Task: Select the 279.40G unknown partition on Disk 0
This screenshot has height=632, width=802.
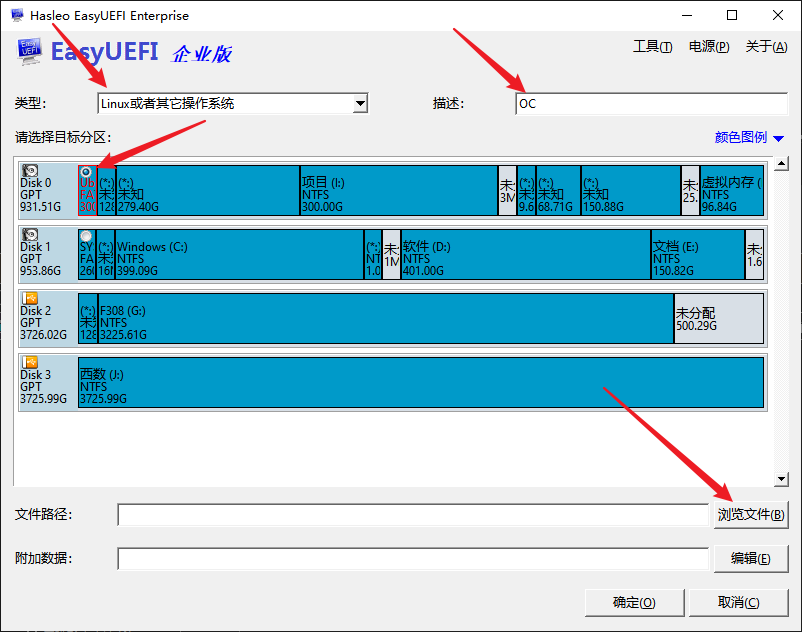Action: pyautogui.click(x=208, y=190)
